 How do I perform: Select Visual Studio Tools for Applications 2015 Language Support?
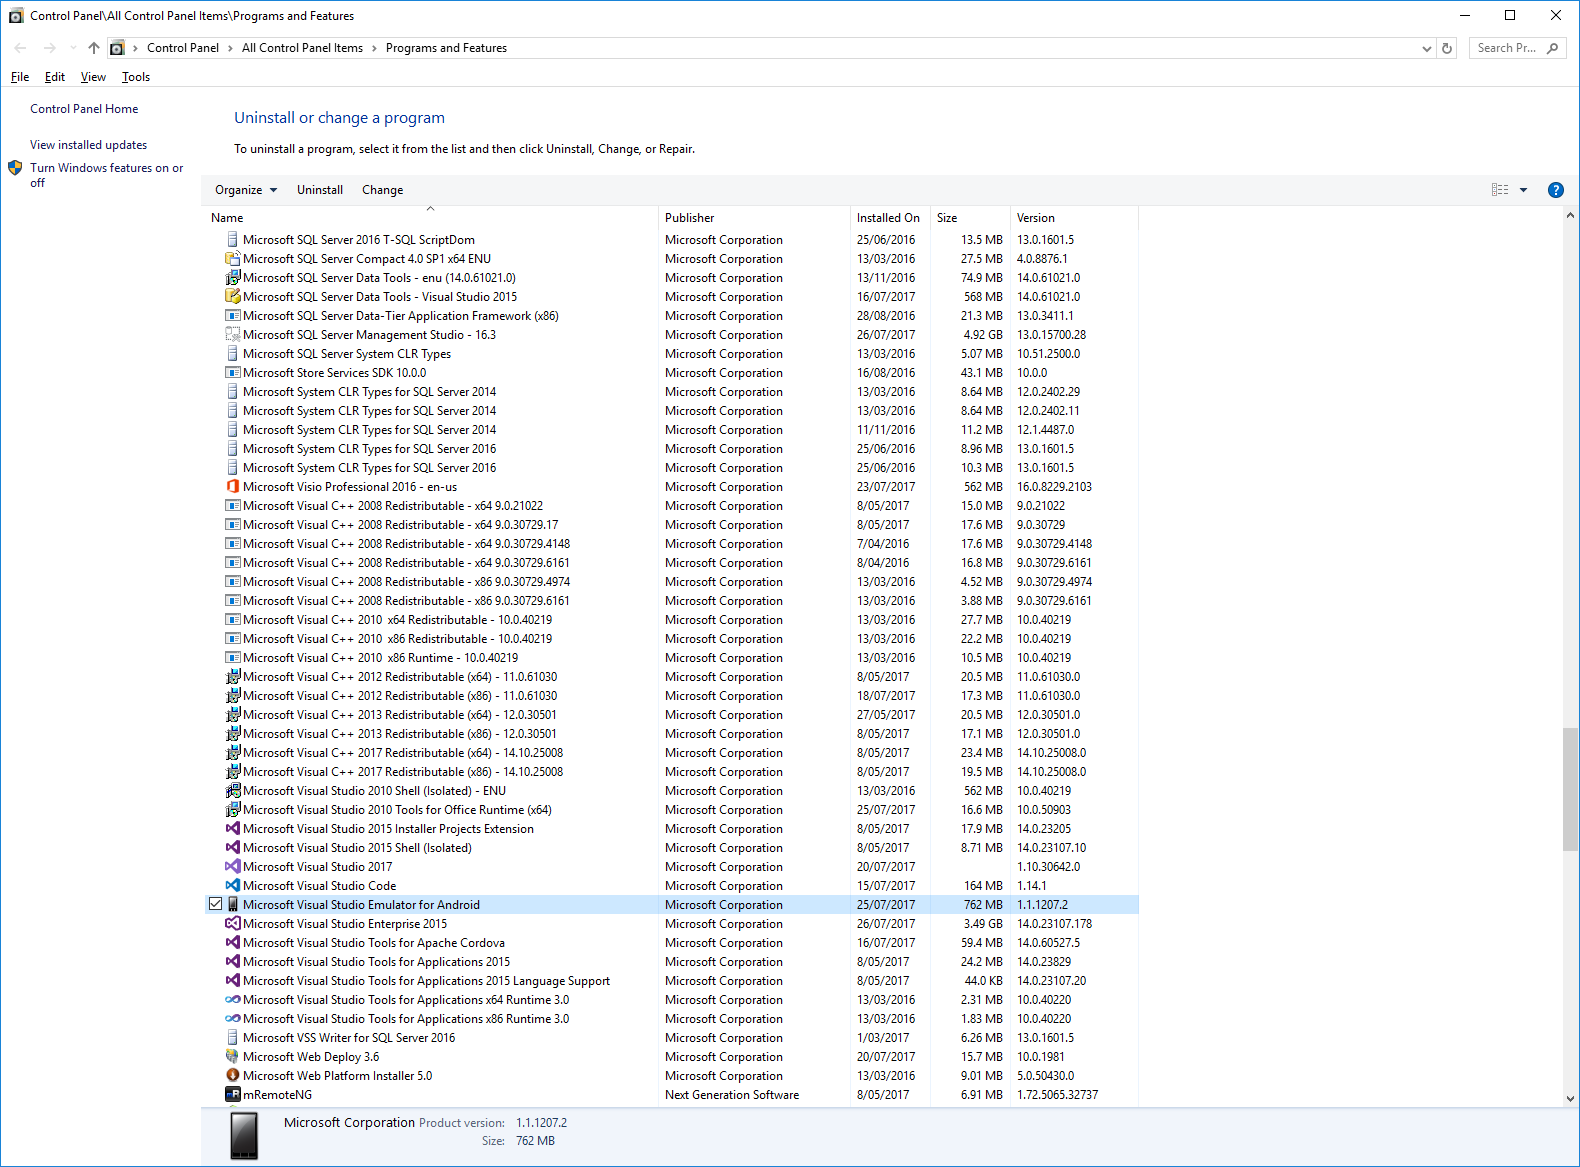(672, 981)
